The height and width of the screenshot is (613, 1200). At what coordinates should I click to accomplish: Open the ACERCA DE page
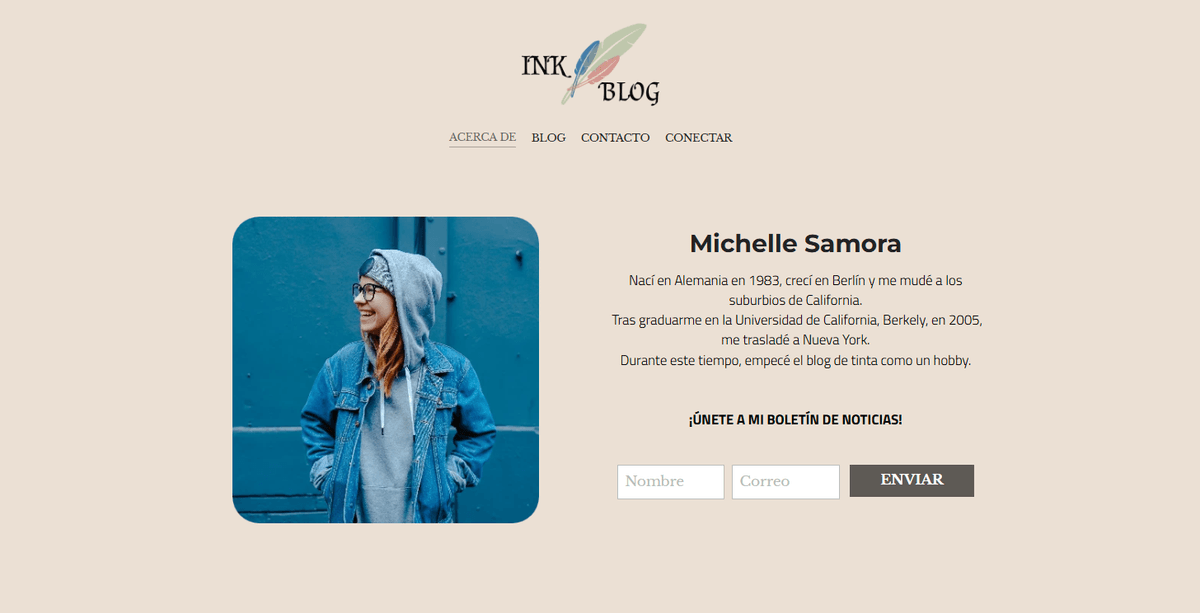[x=482, y=137]
